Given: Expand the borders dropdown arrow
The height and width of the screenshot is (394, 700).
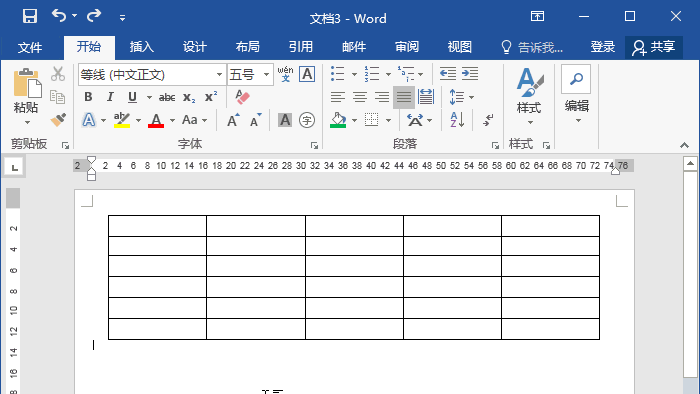Looking at the screenshot, I should tap(388, 120).
